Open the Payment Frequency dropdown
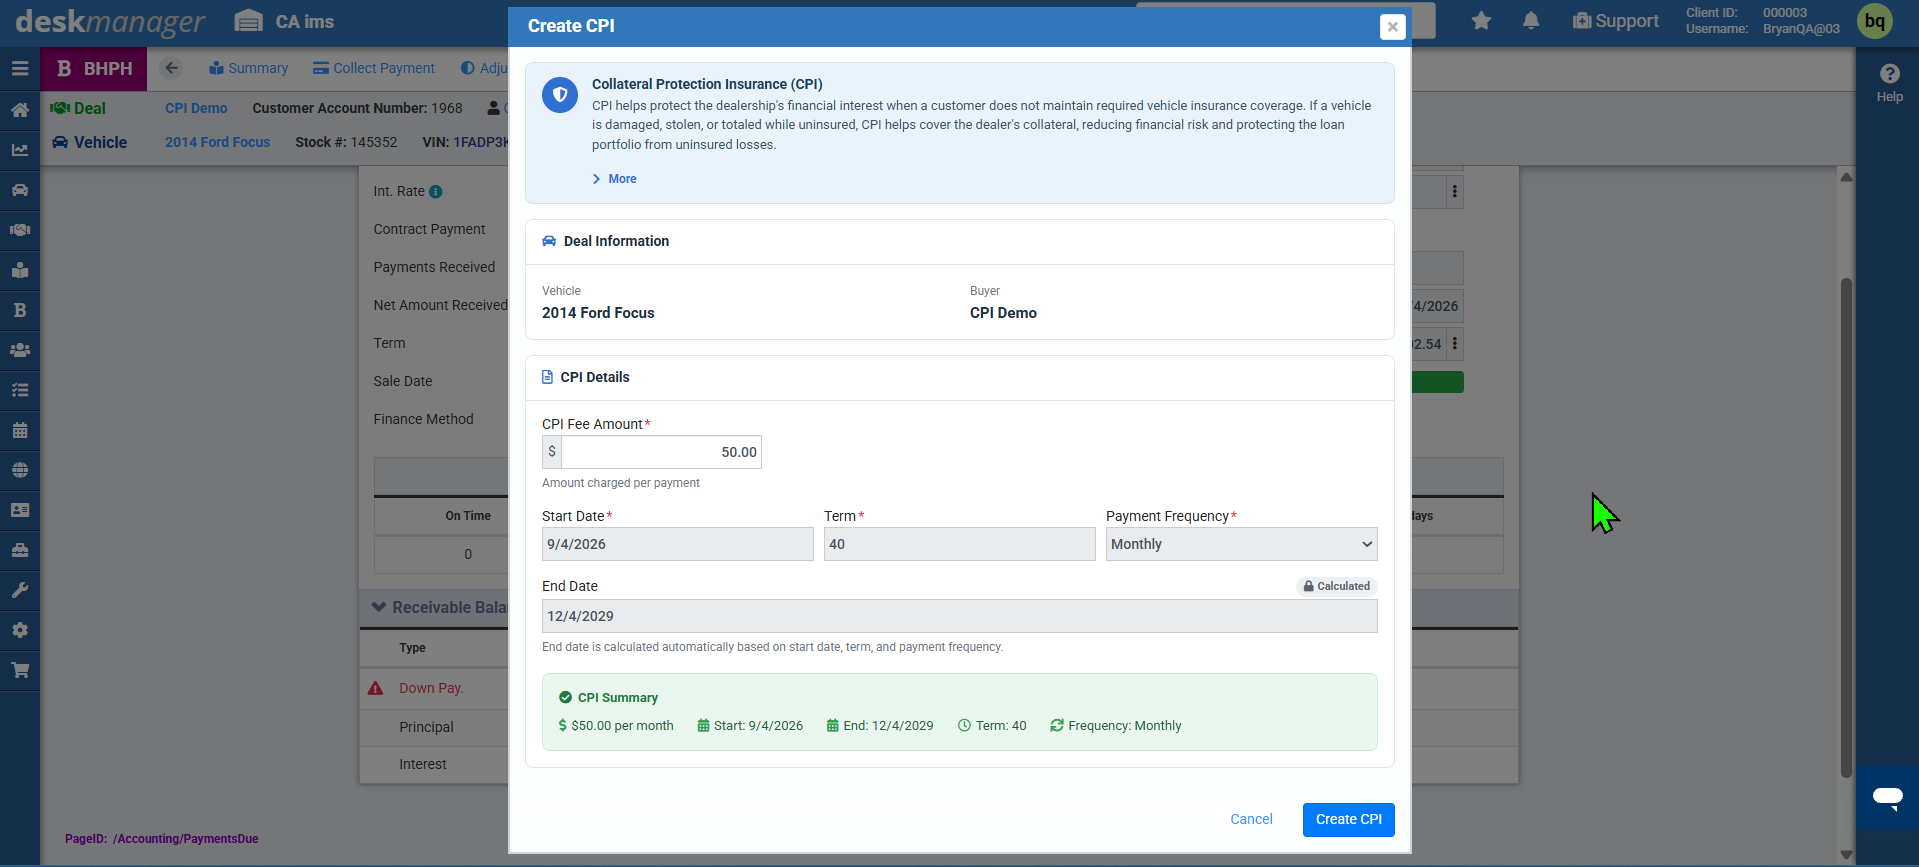The height and width of the screenshot is (867, 1919). [x=1241, y=544]
